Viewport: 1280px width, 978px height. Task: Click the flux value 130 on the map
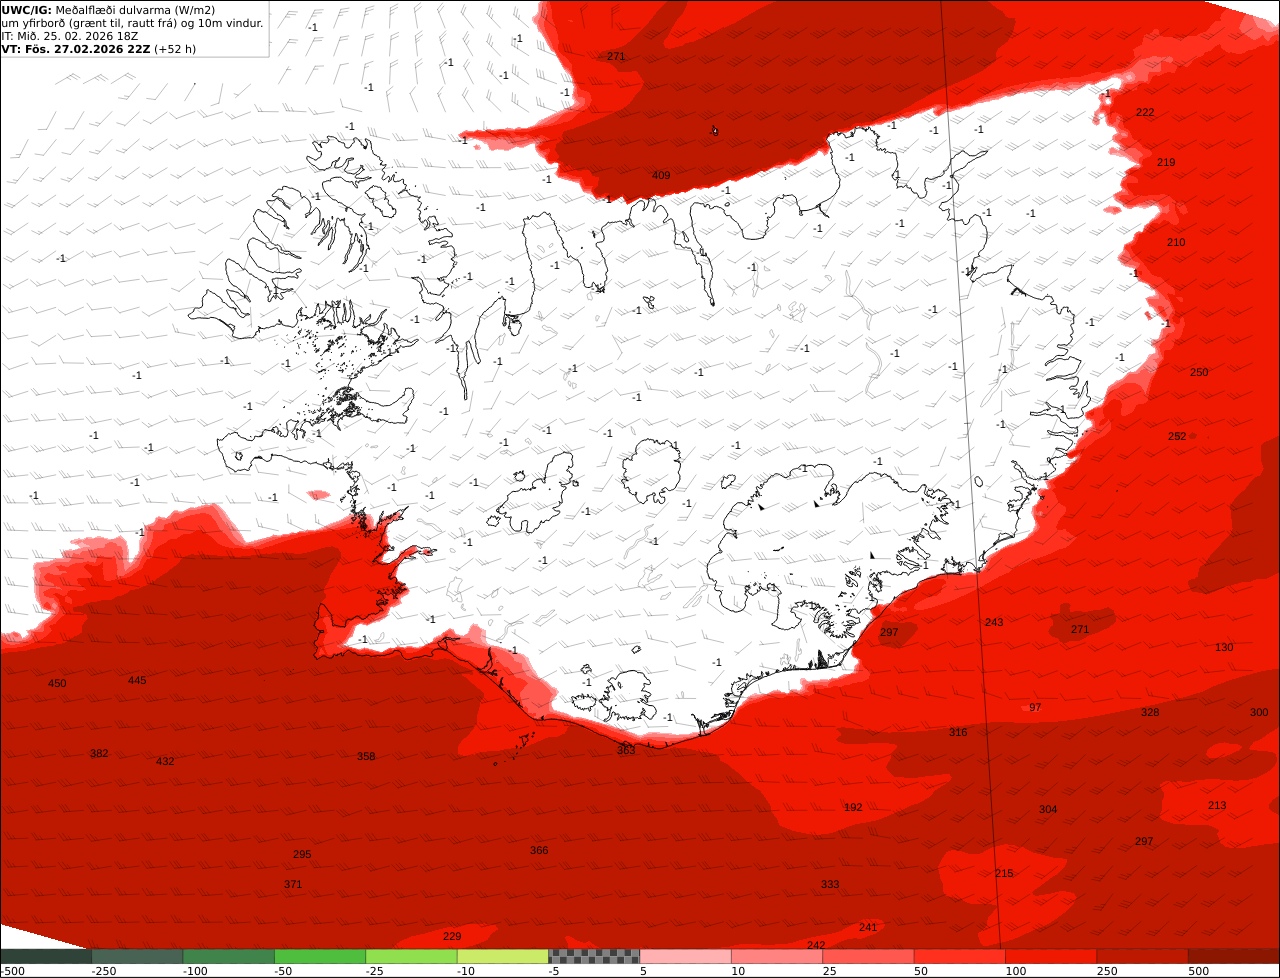click(1224, 647)
